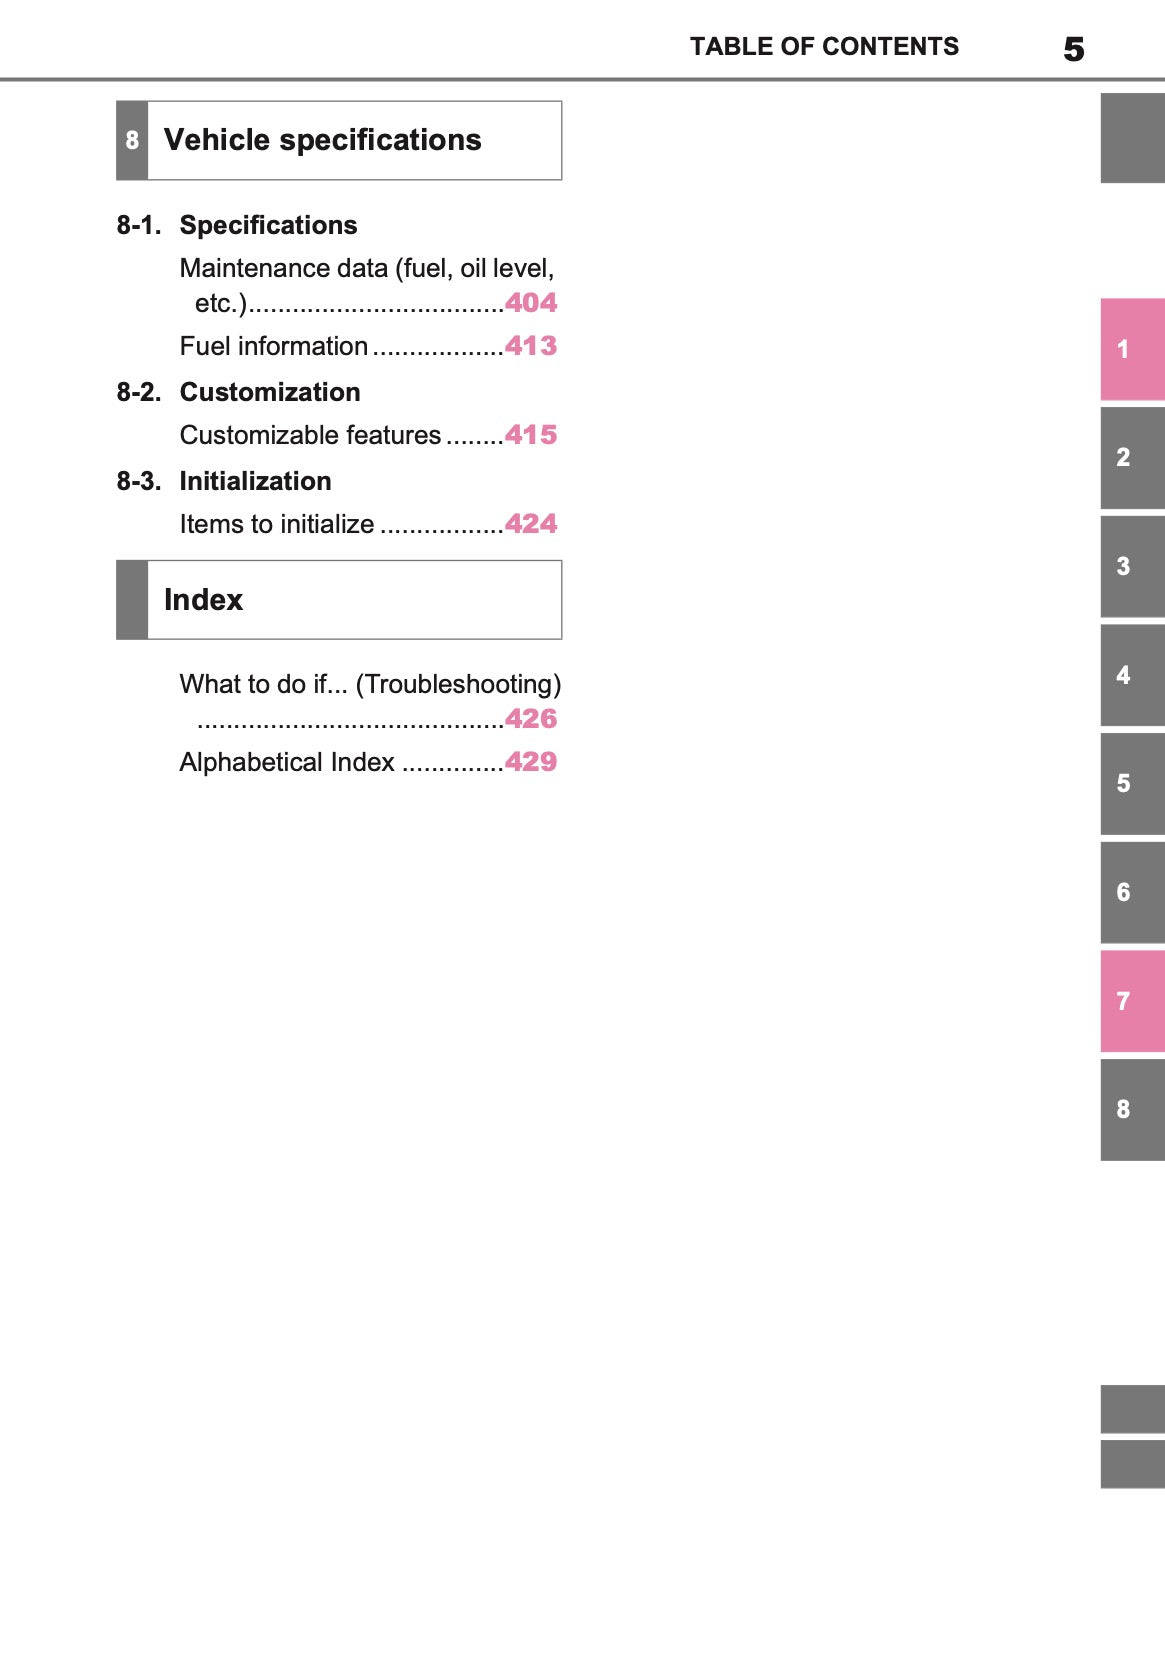This screenshot has width=1165, height=1653.
Task: Open chapter tab 5 on sidebar
Action: tap(1132, 783)
